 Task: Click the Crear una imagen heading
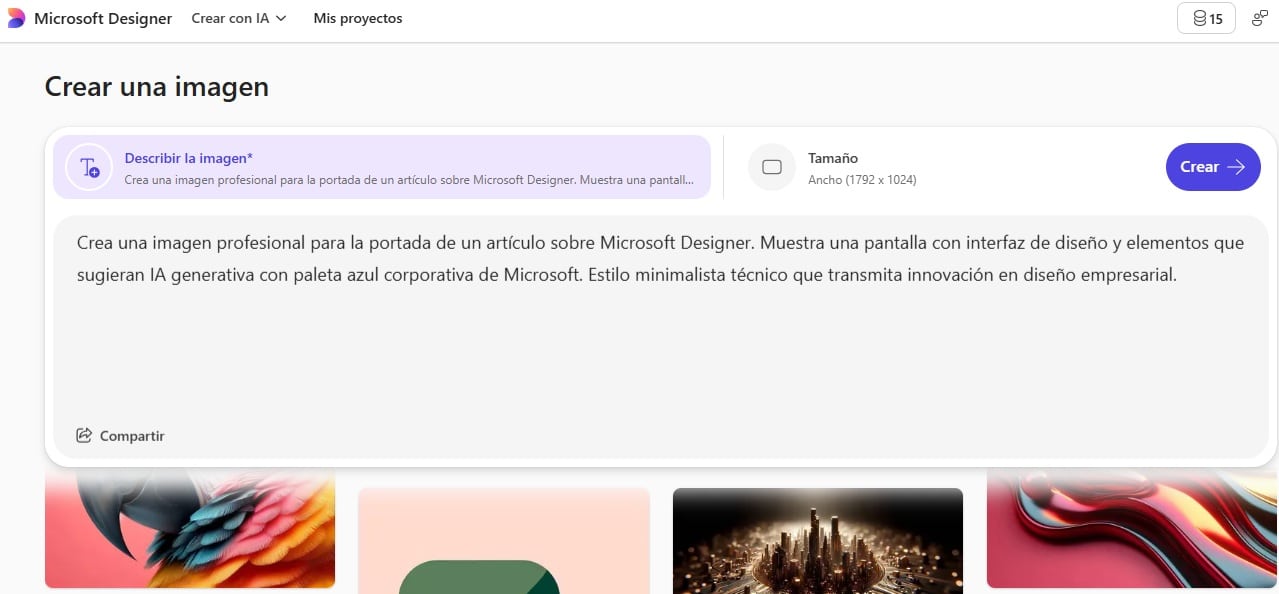pos(157,87)
